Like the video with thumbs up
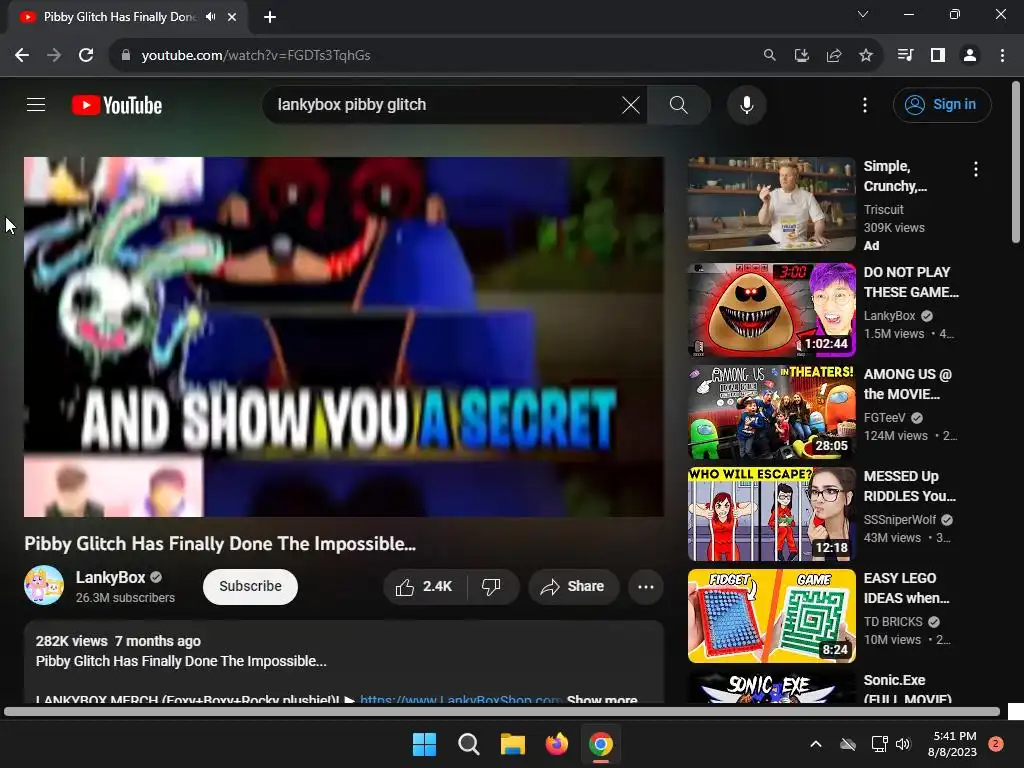Screen dimensions: 1024x768 click(424, 586)
